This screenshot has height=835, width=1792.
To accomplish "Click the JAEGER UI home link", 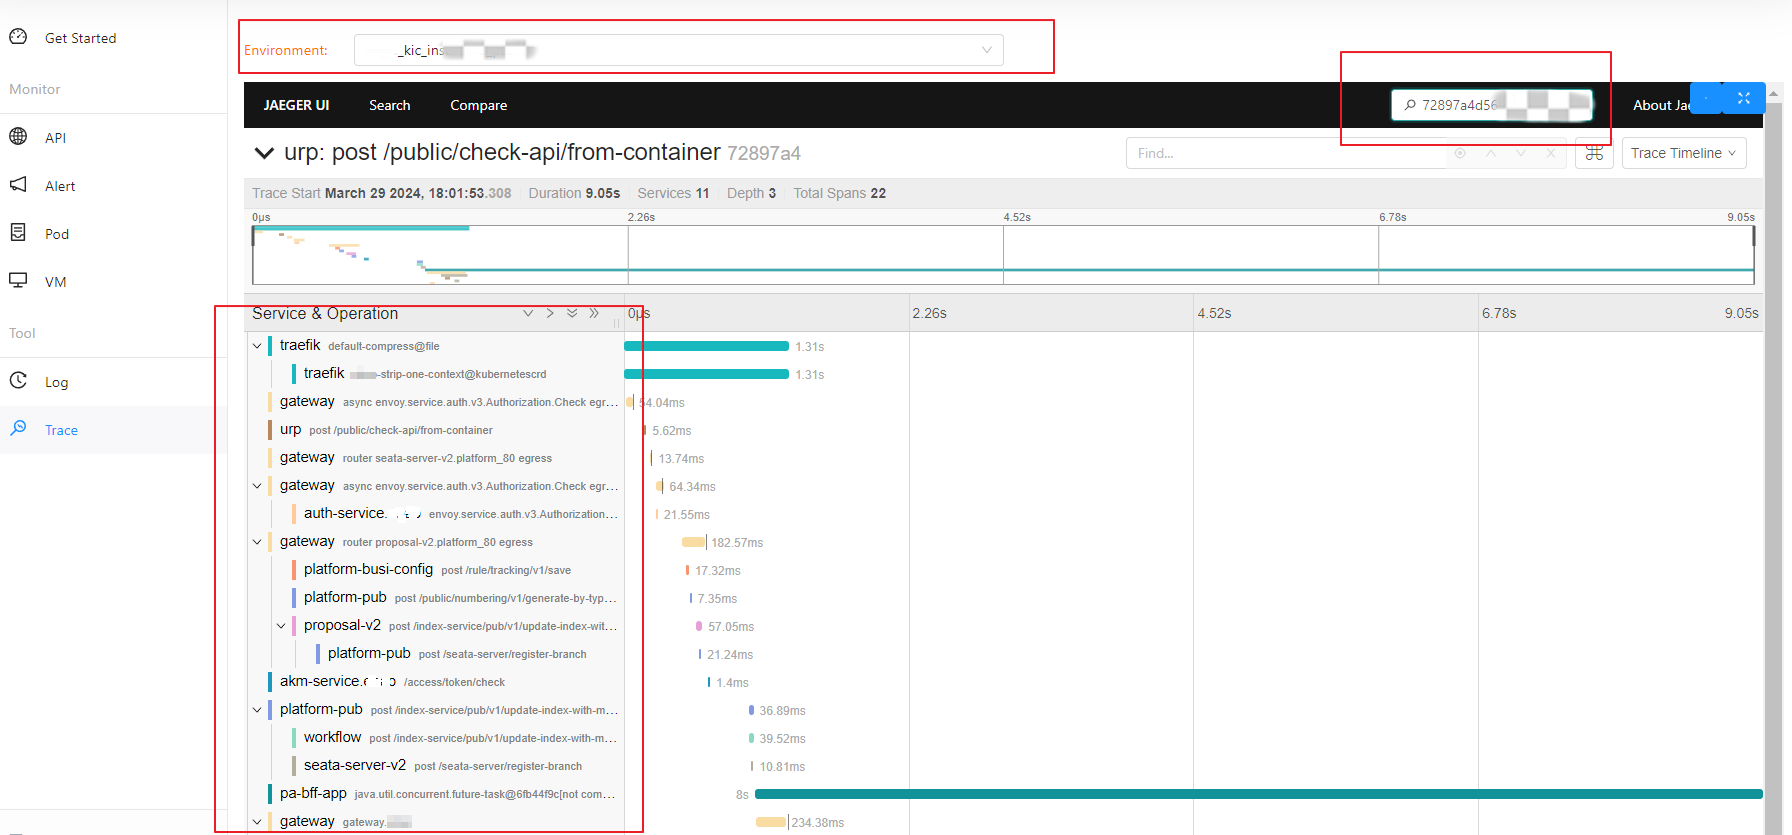I will tap(296, 105).
